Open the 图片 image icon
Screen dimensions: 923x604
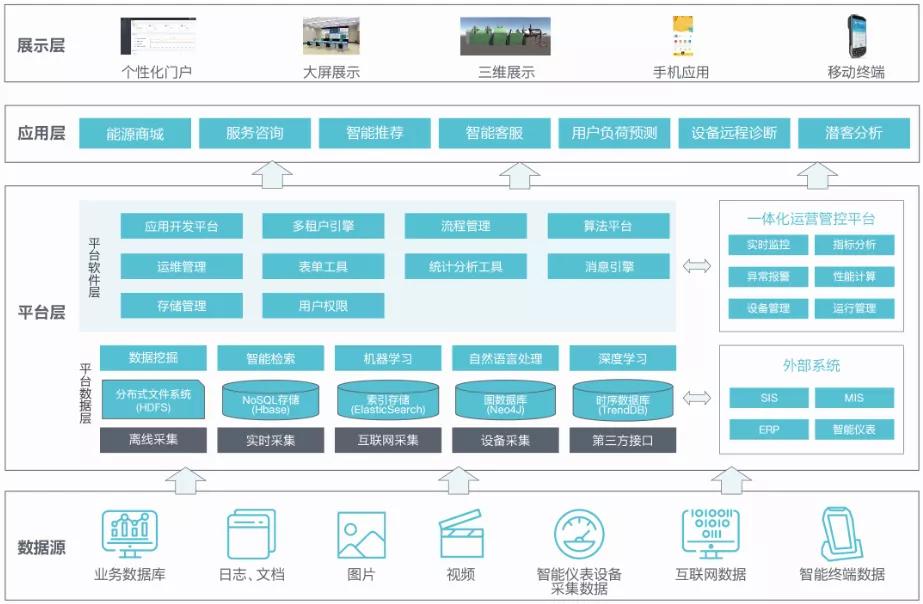pos(360,536)
